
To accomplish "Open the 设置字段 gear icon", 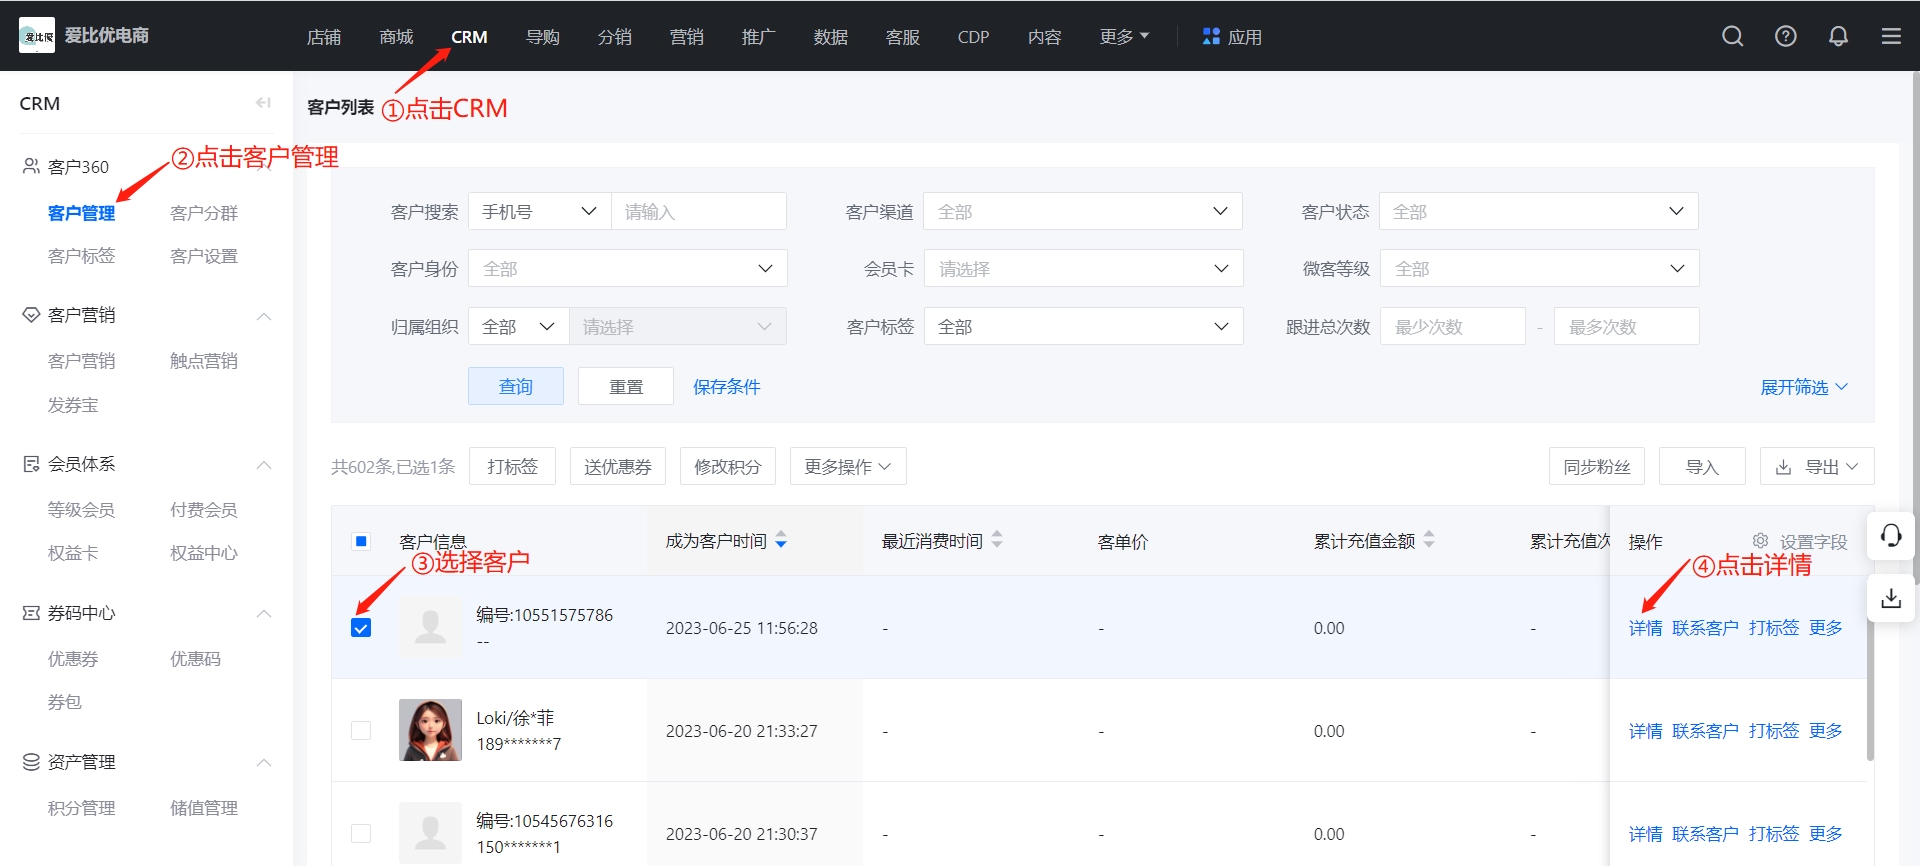I will (x=1760, y=540).
